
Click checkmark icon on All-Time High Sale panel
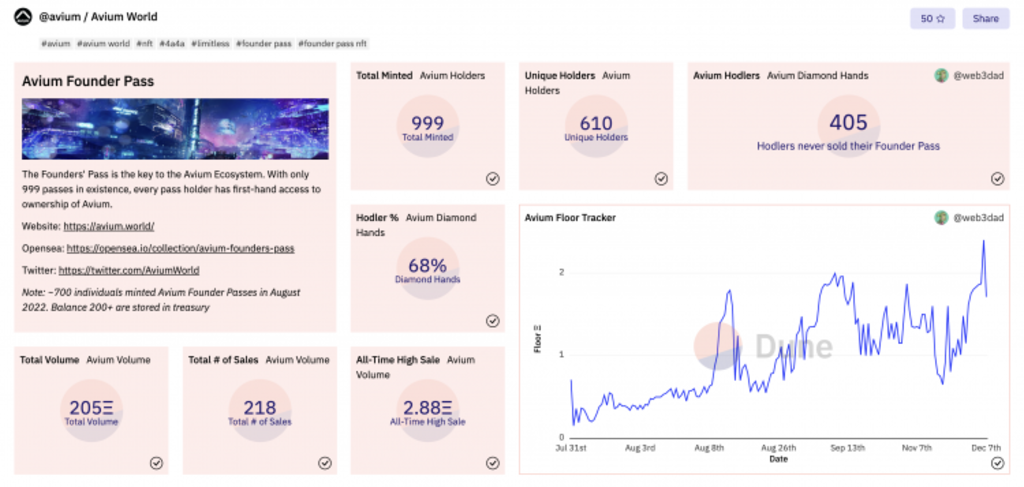click(493, 463)
